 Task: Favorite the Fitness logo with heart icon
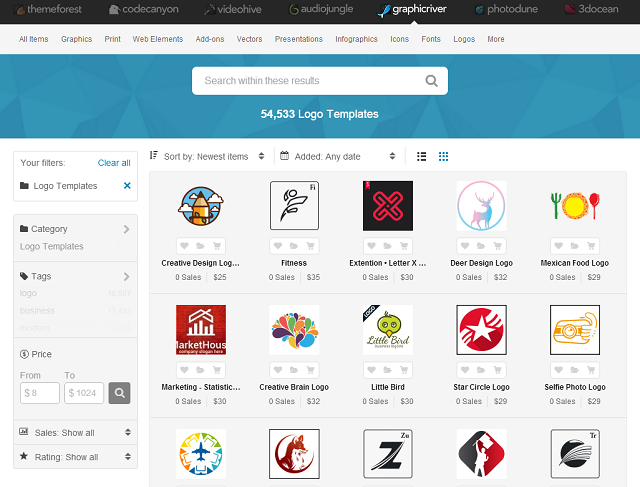(278, 246)
